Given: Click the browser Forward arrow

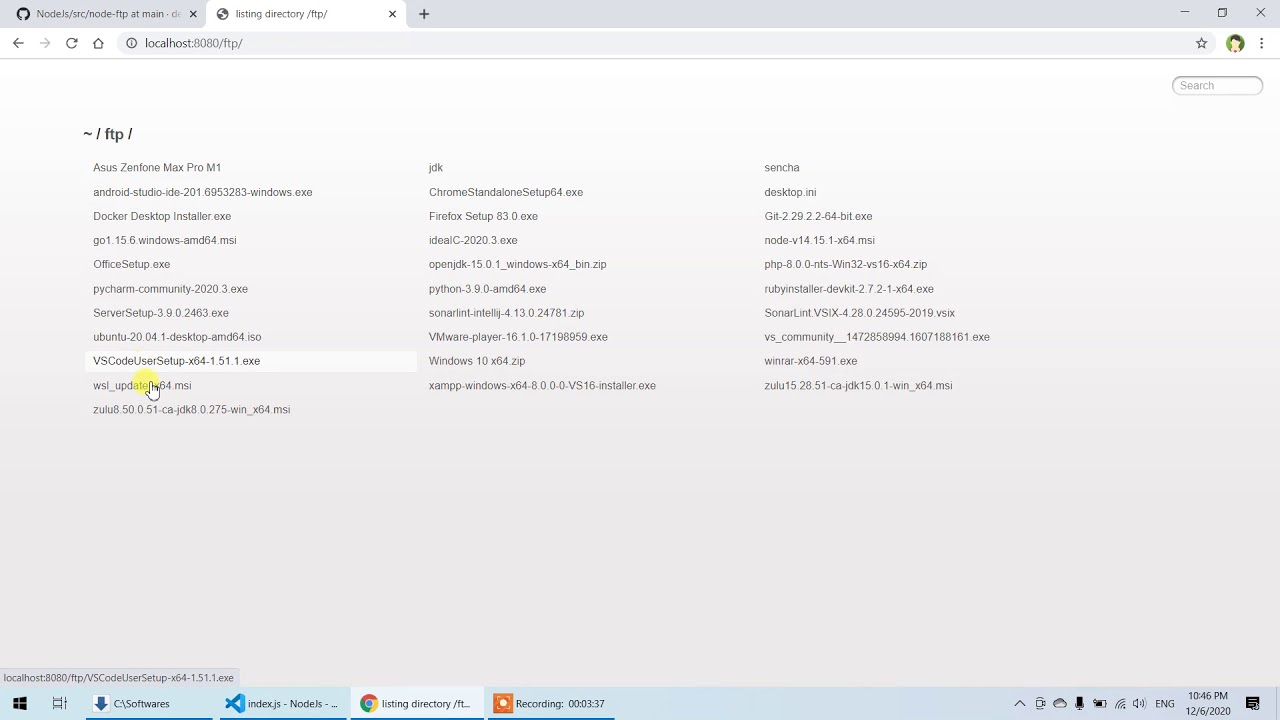Looking at the screenshot, I should click(45, 43).
